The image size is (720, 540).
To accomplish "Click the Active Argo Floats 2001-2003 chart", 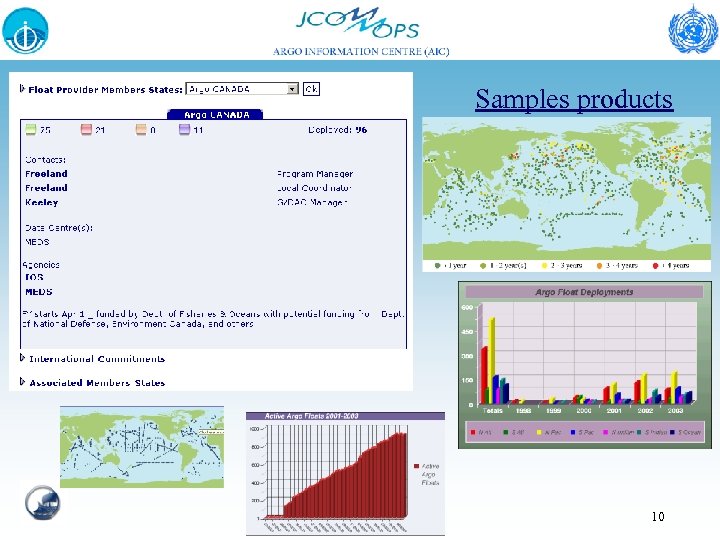I will (345, 473).
